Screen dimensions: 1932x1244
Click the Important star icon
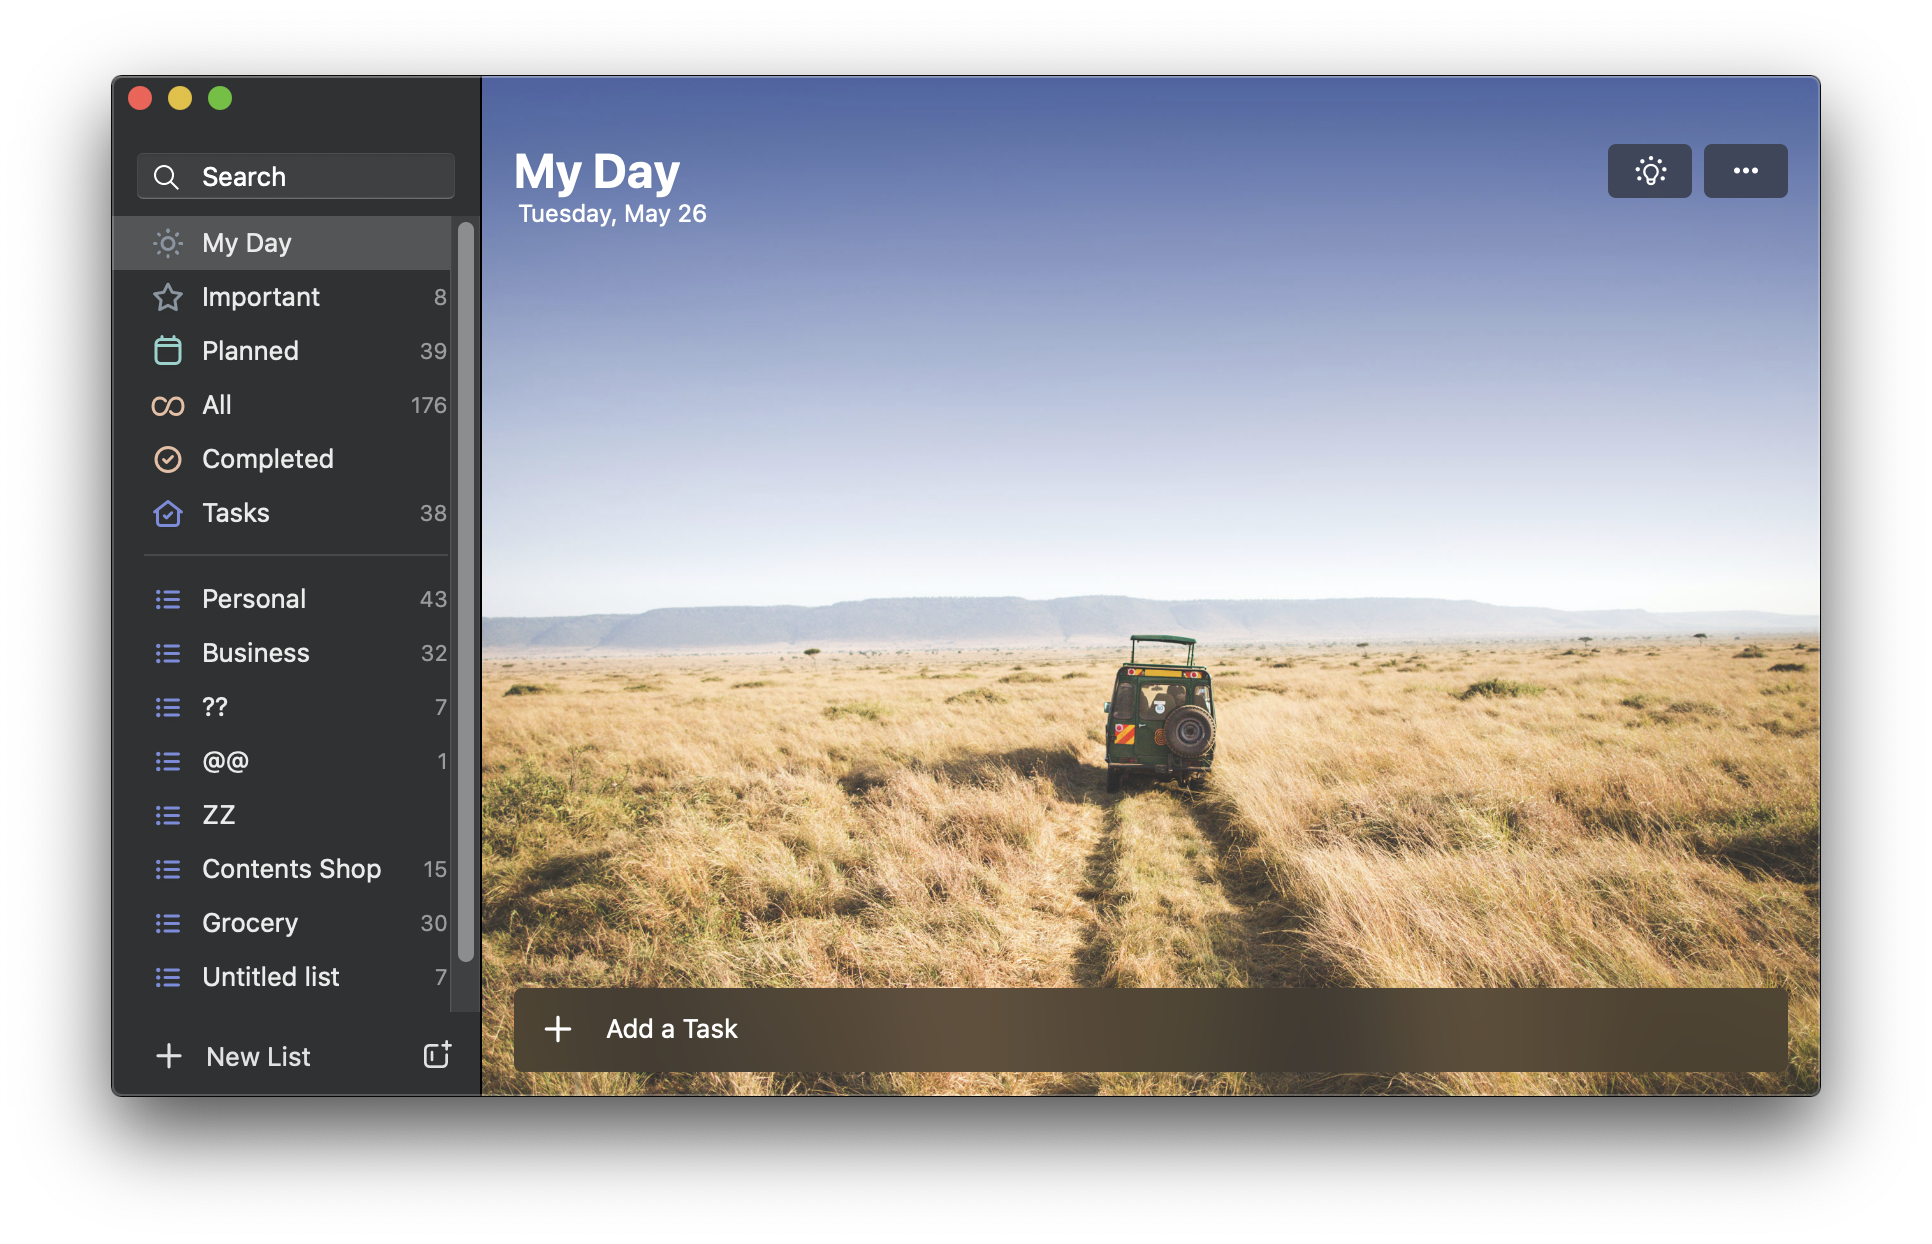[x=168, y=297]
